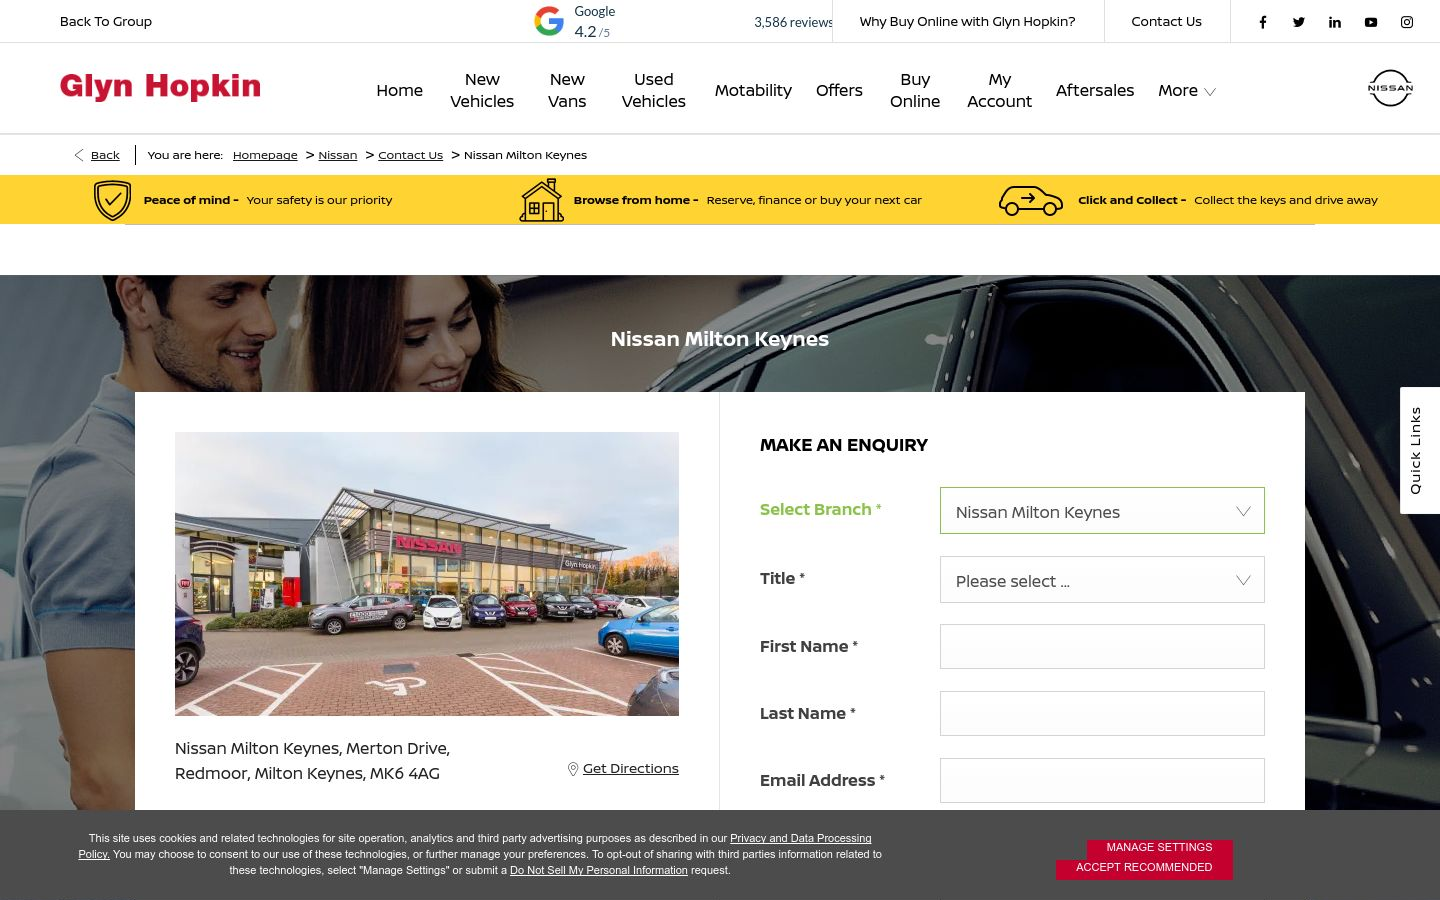Open Aftersales menu item
Image resolution: width=1440 pixels, height=900 pixels.
point(1095,90)
